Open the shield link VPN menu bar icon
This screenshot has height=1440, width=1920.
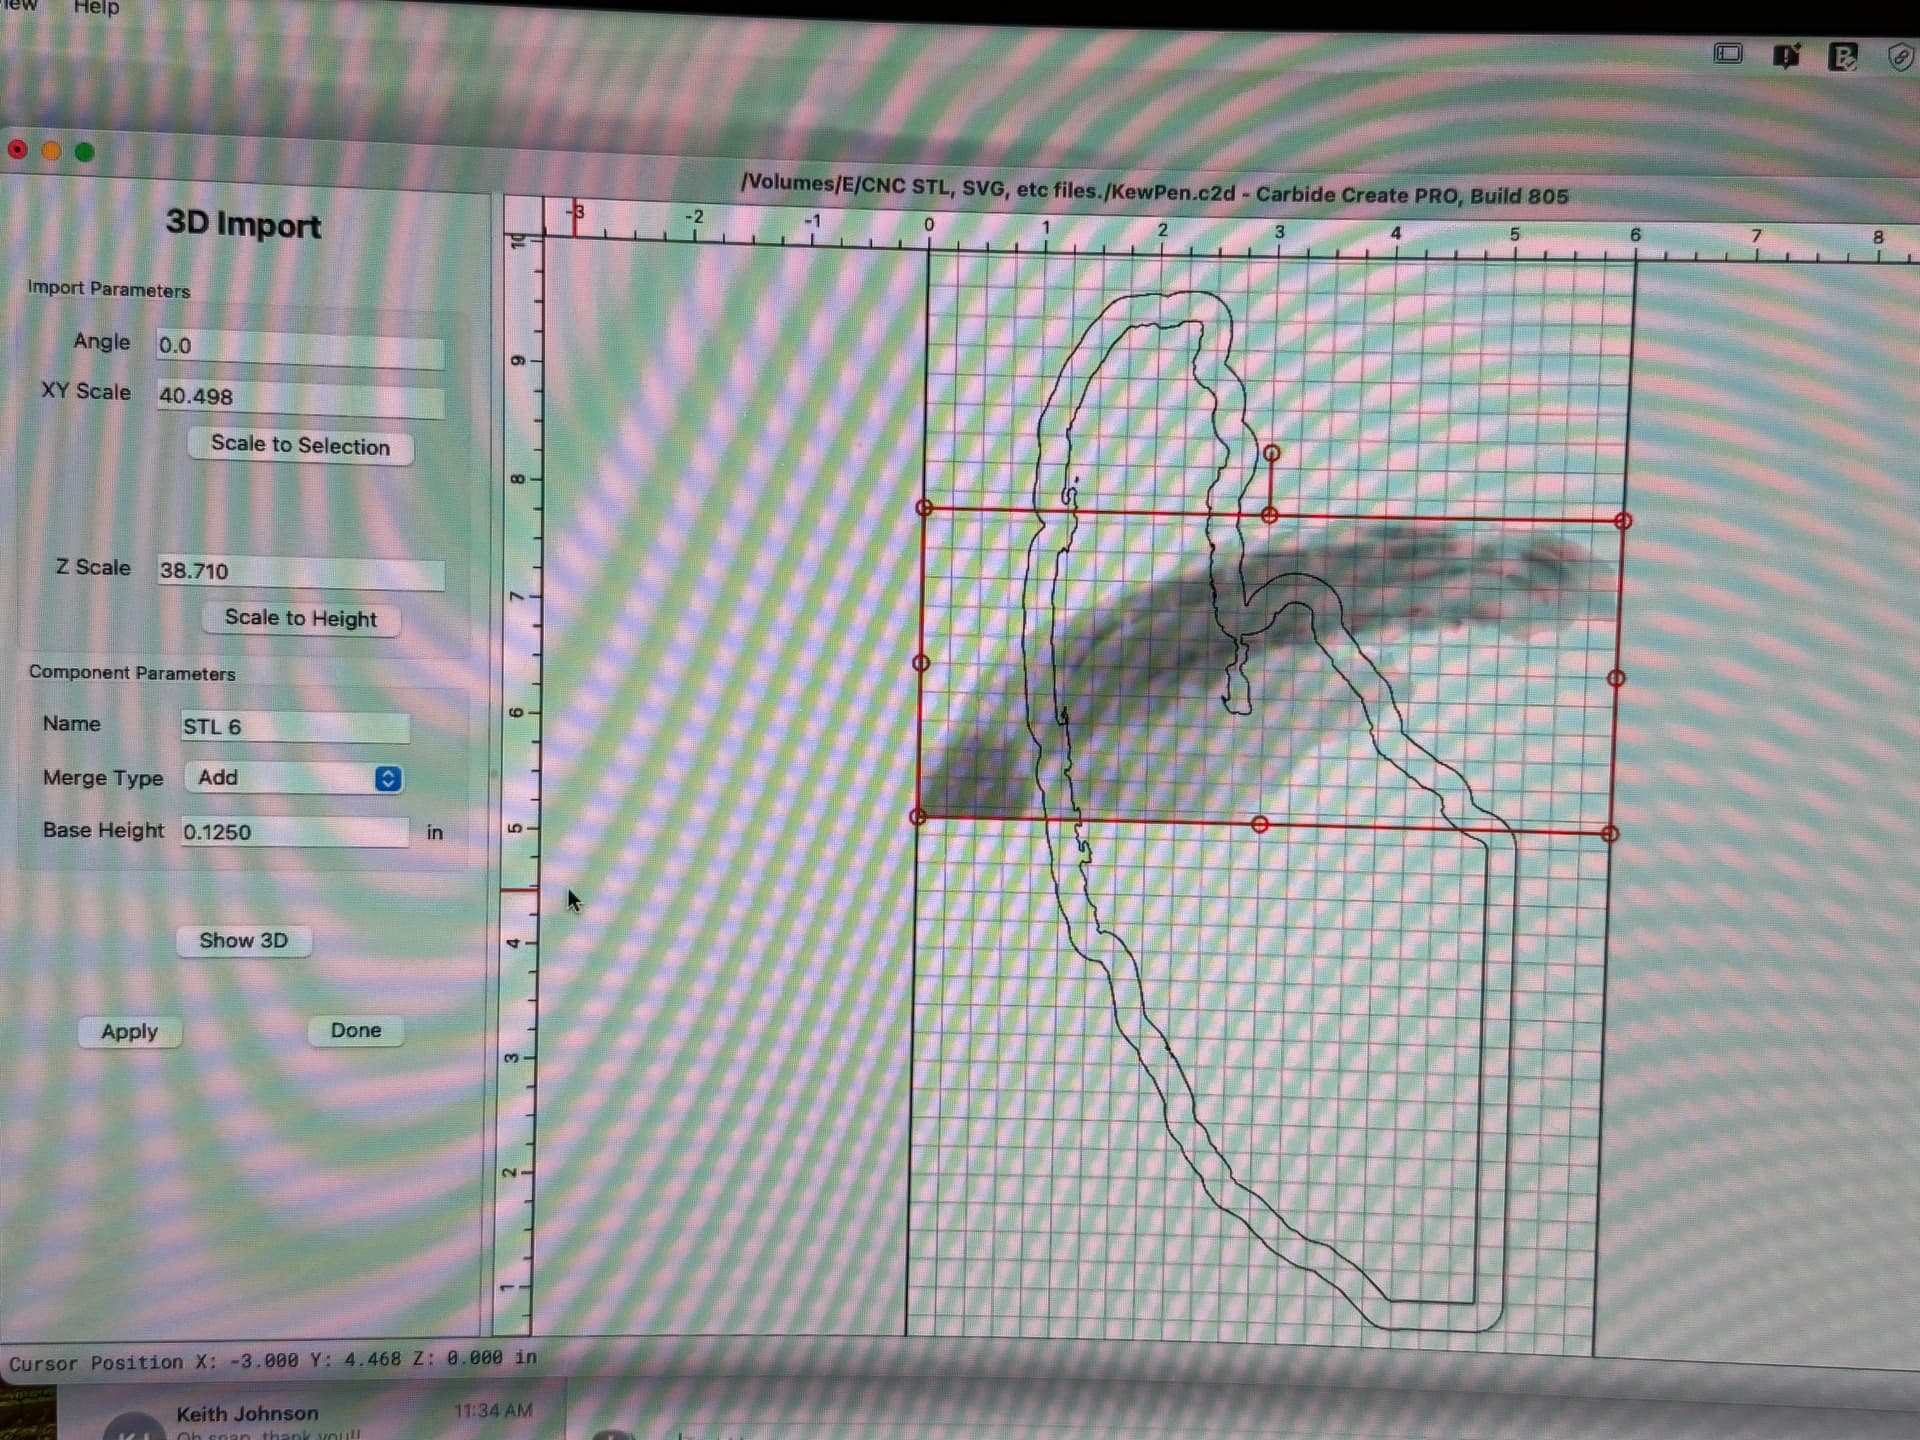point(1900,57)
